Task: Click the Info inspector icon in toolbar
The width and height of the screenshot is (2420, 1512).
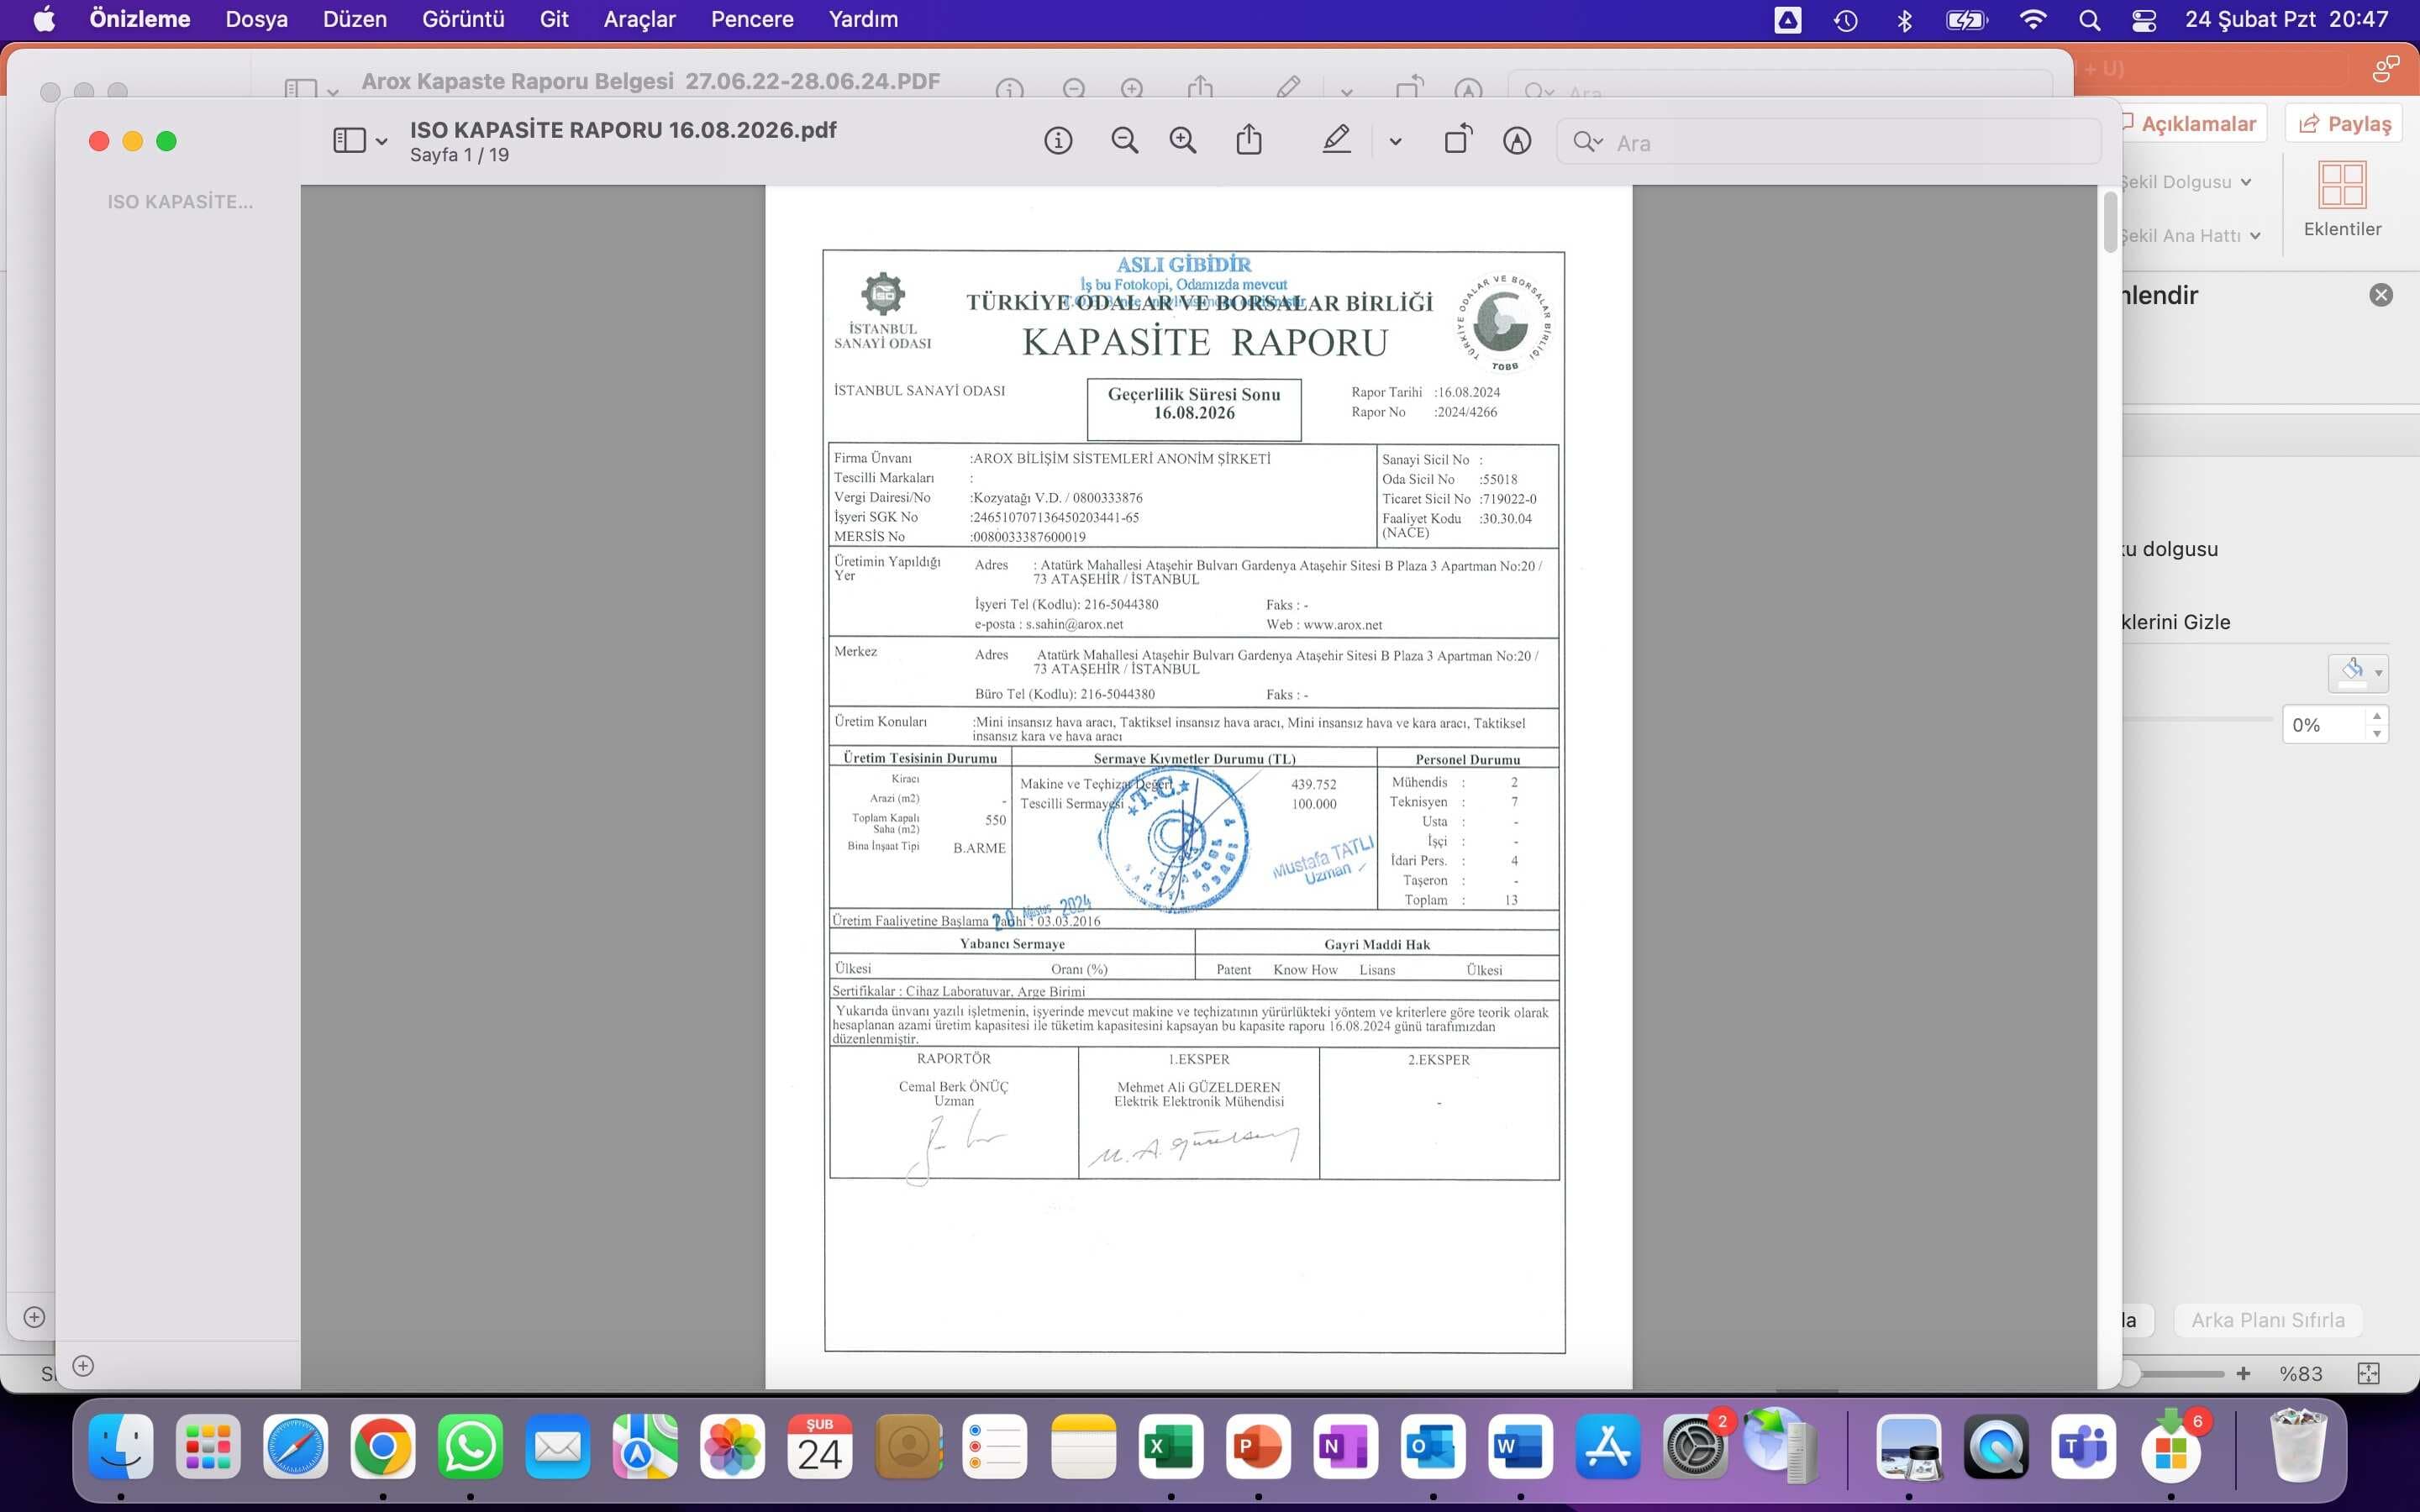Action: pyautogui.click(x=1058, y=141)
